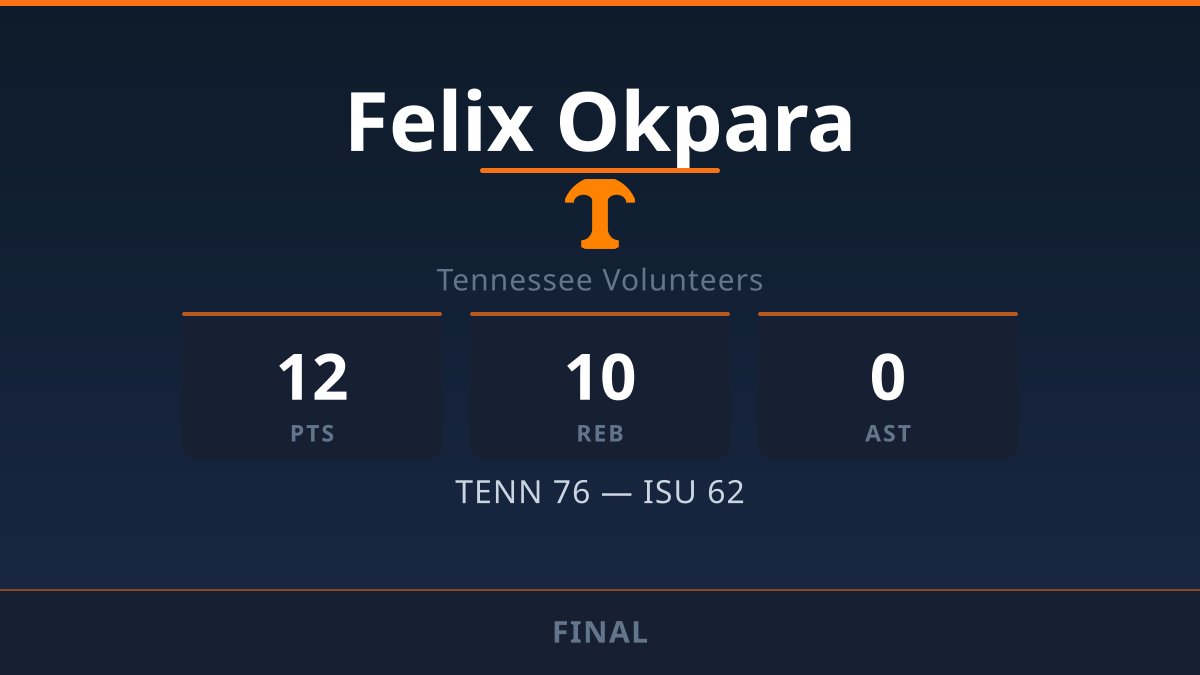Click the first name Felix in the heading
The width and height of the screenshot is (1200, 675).
pyautogui.click(x=440, y=123)
